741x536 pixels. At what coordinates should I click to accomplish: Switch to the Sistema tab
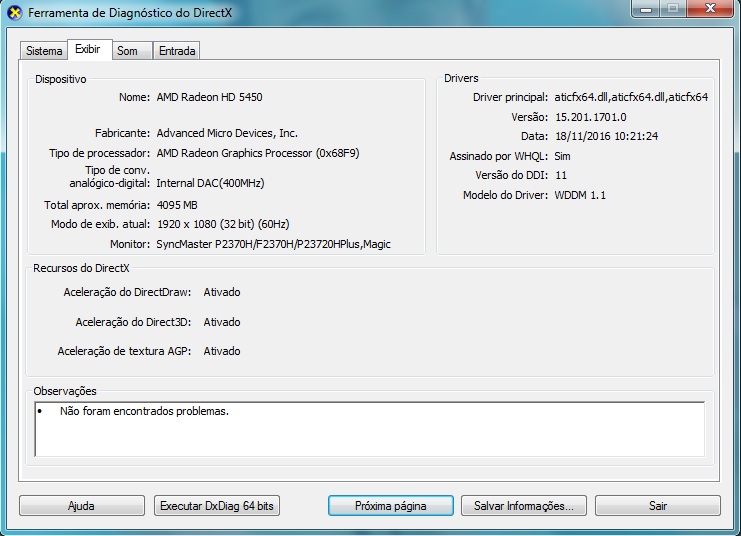(44, 51)
